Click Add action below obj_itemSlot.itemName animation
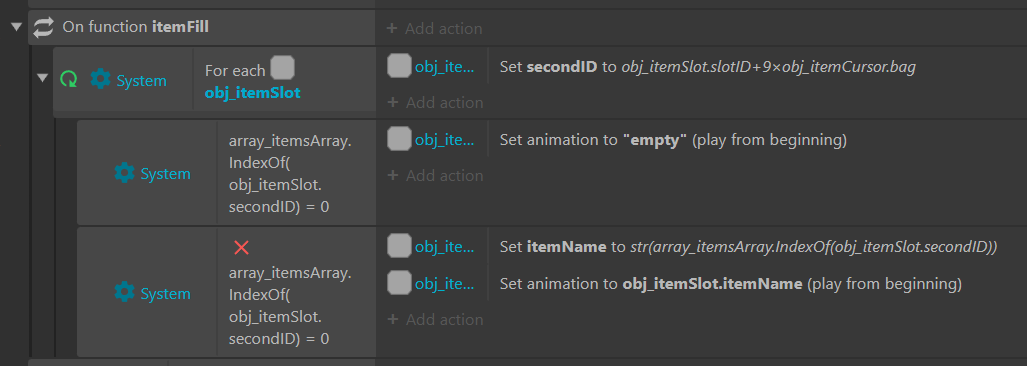Viewport: 1027px width, 366px height. coord(435,320)
